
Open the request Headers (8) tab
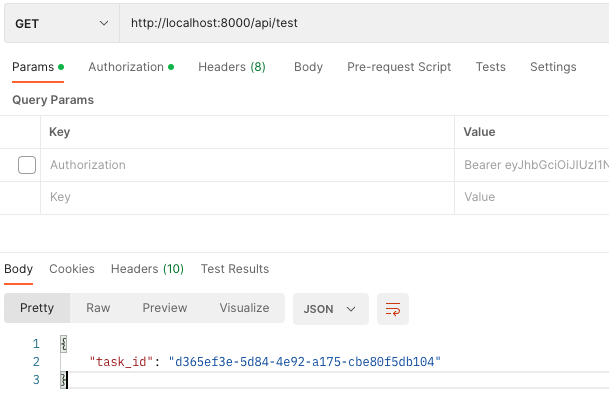232,67
